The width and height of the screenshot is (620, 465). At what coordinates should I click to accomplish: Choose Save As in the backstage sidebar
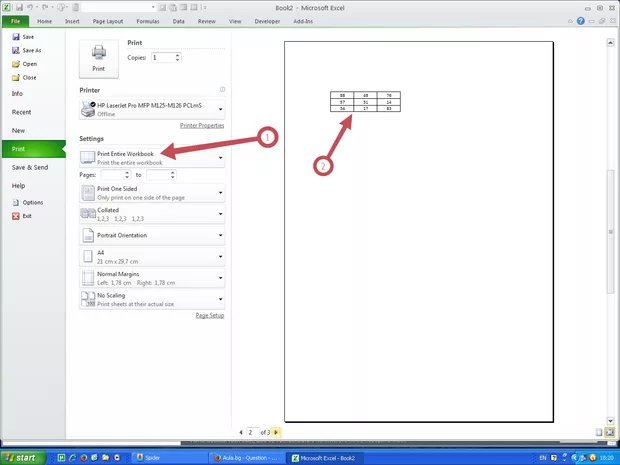tap(26, 50)
